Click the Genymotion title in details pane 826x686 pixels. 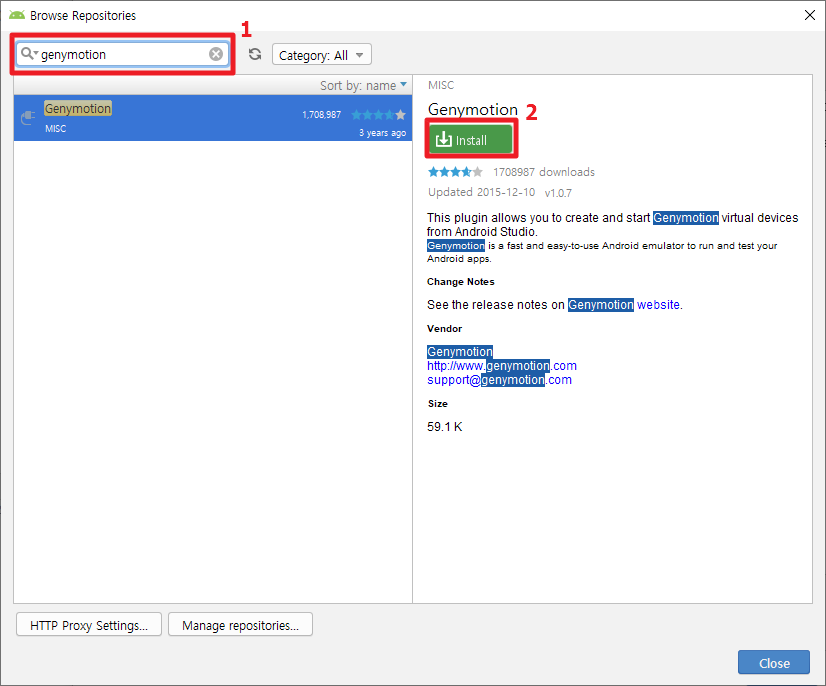[473, 109]
